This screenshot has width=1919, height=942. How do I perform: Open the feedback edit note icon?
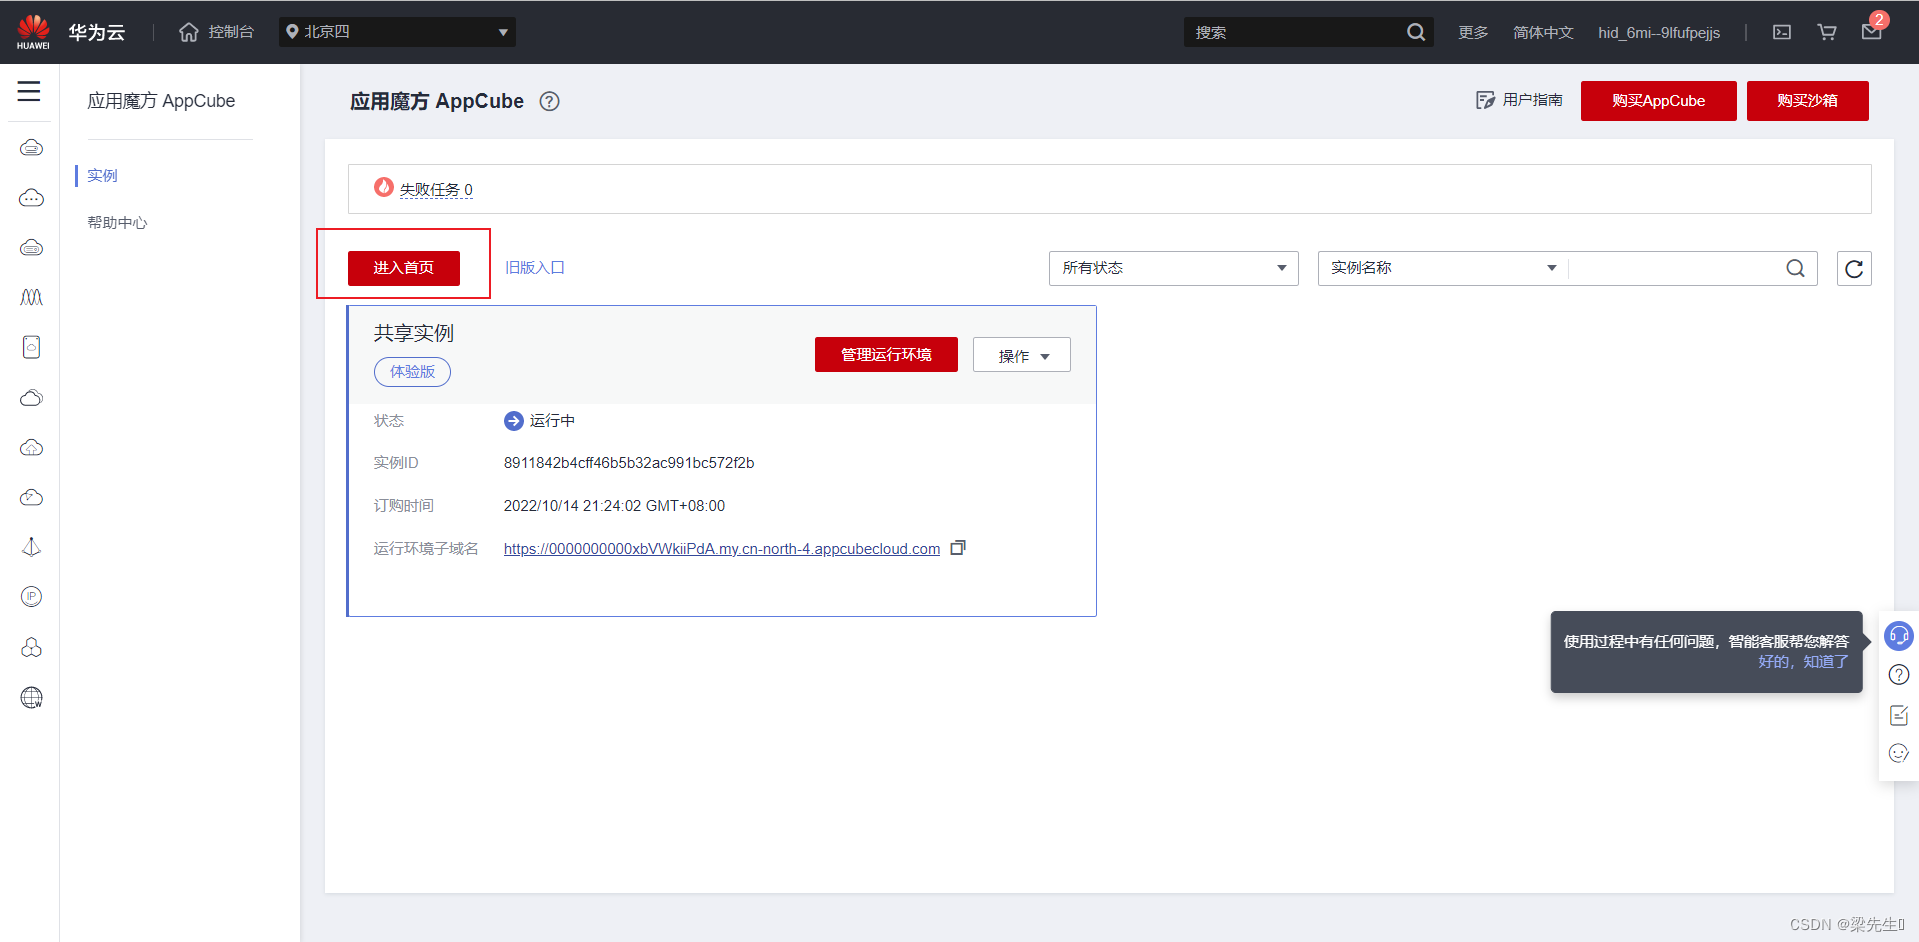(1898, 715)
